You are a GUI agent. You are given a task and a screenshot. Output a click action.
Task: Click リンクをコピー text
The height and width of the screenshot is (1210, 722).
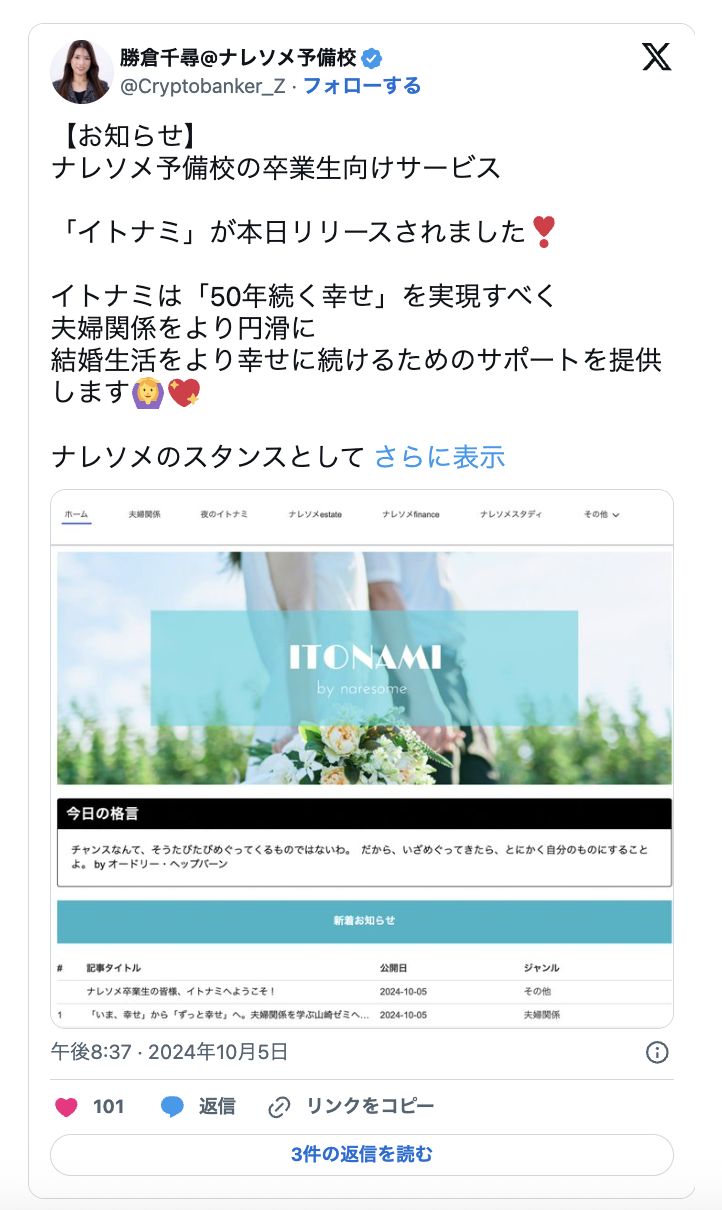pyautogui.click(x=370, y=1106)
